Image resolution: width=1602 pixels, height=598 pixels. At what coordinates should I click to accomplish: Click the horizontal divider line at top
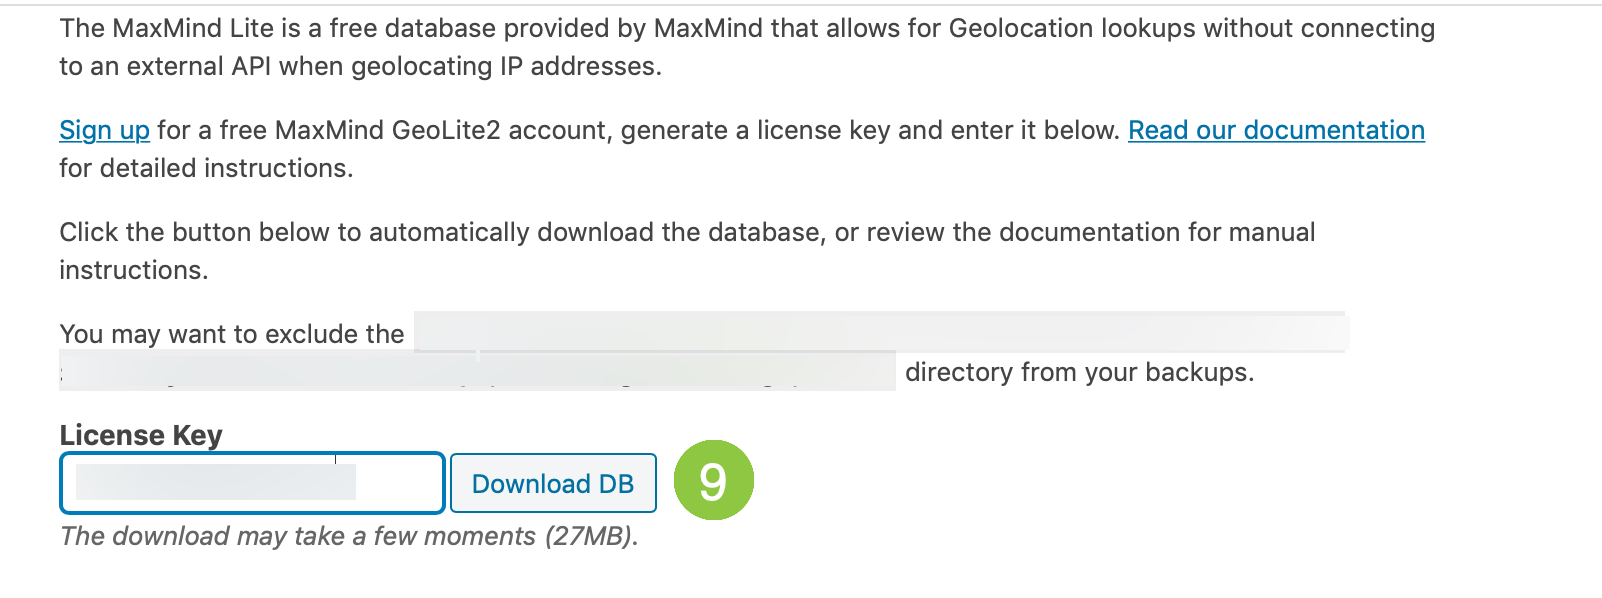(801, 5)
